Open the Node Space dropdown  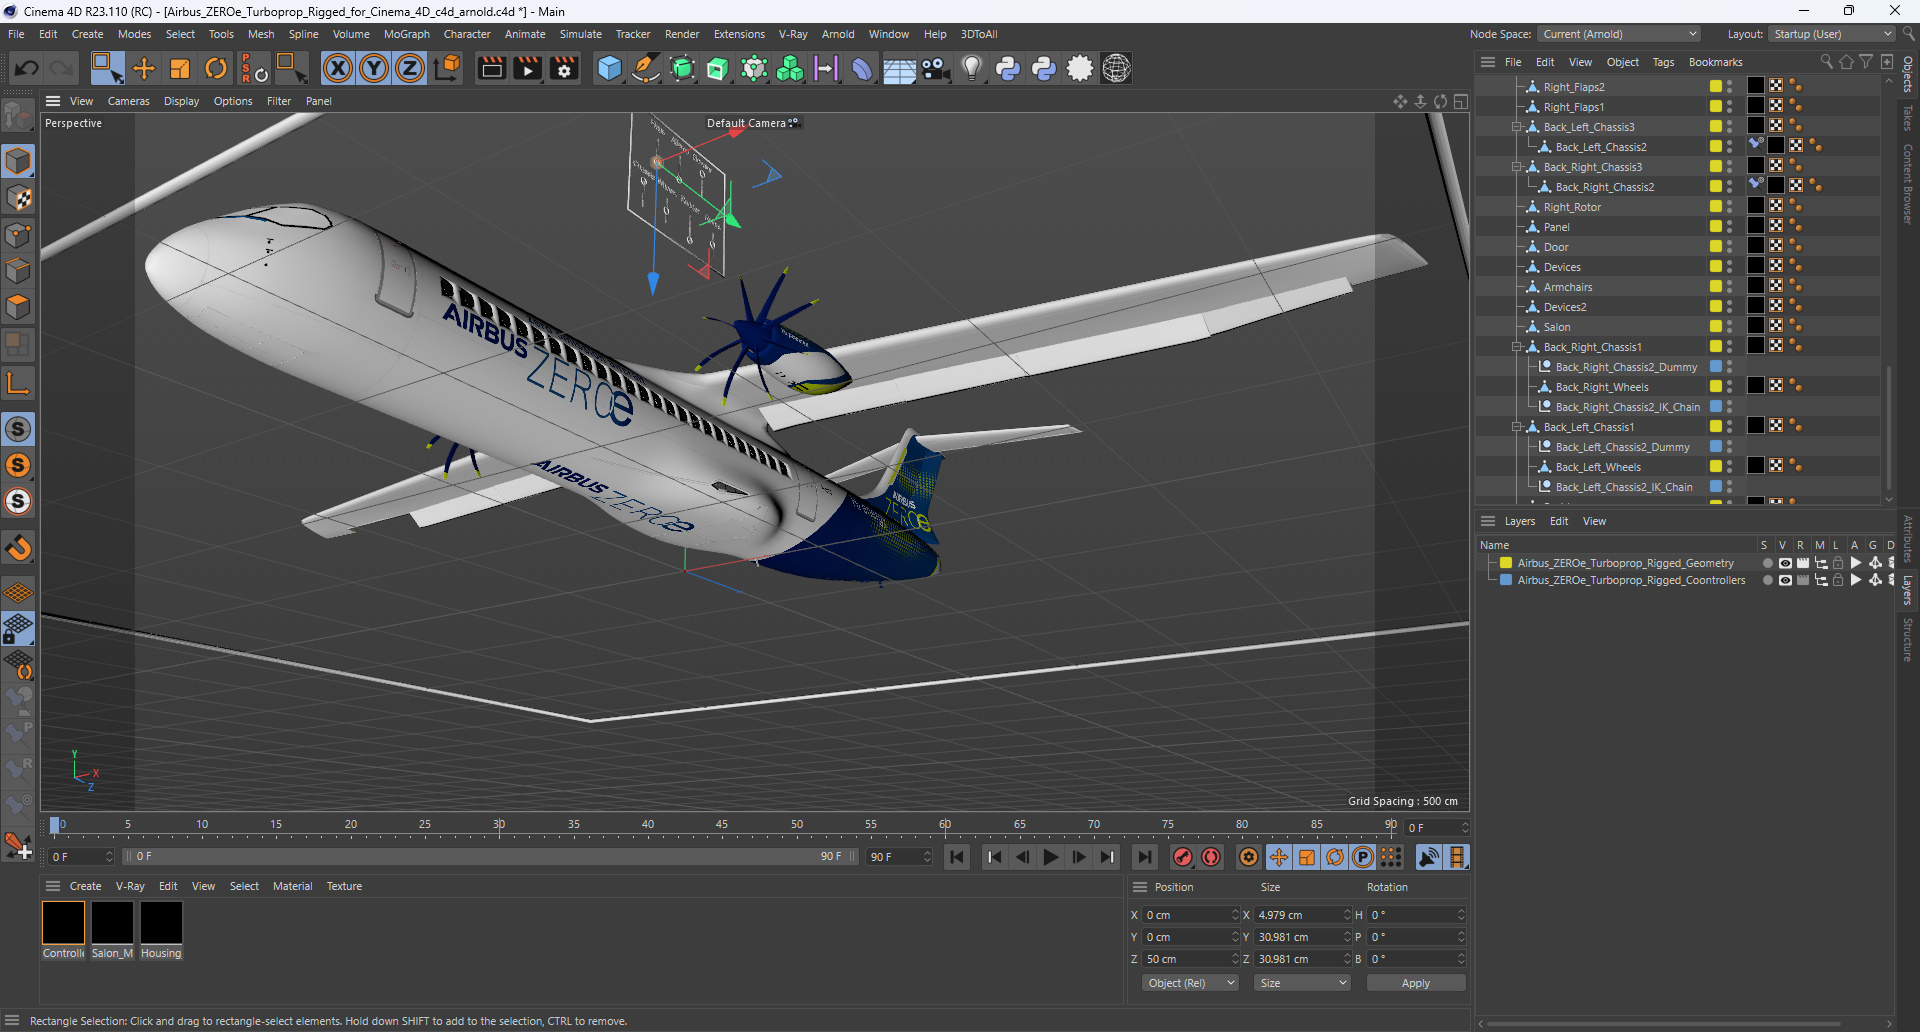tap(1619, 34)
